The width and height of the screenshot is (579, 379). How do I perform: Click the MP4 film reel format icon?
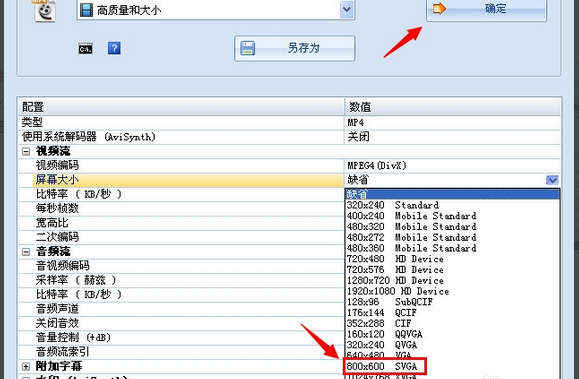[x=45, y=11]
